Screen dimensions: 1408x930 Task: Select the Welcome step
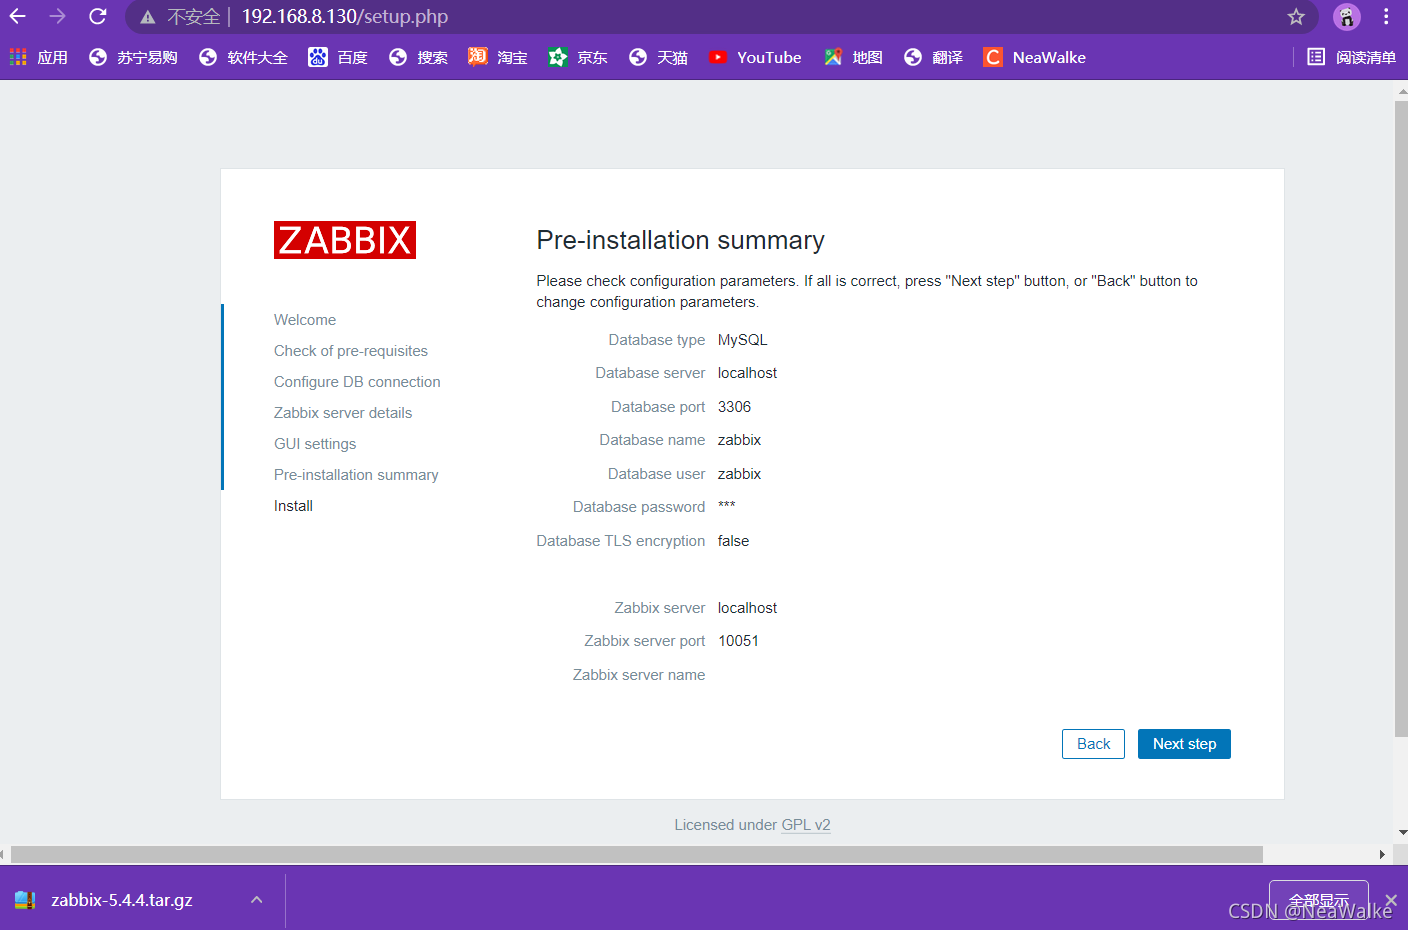tap(305, 320)
